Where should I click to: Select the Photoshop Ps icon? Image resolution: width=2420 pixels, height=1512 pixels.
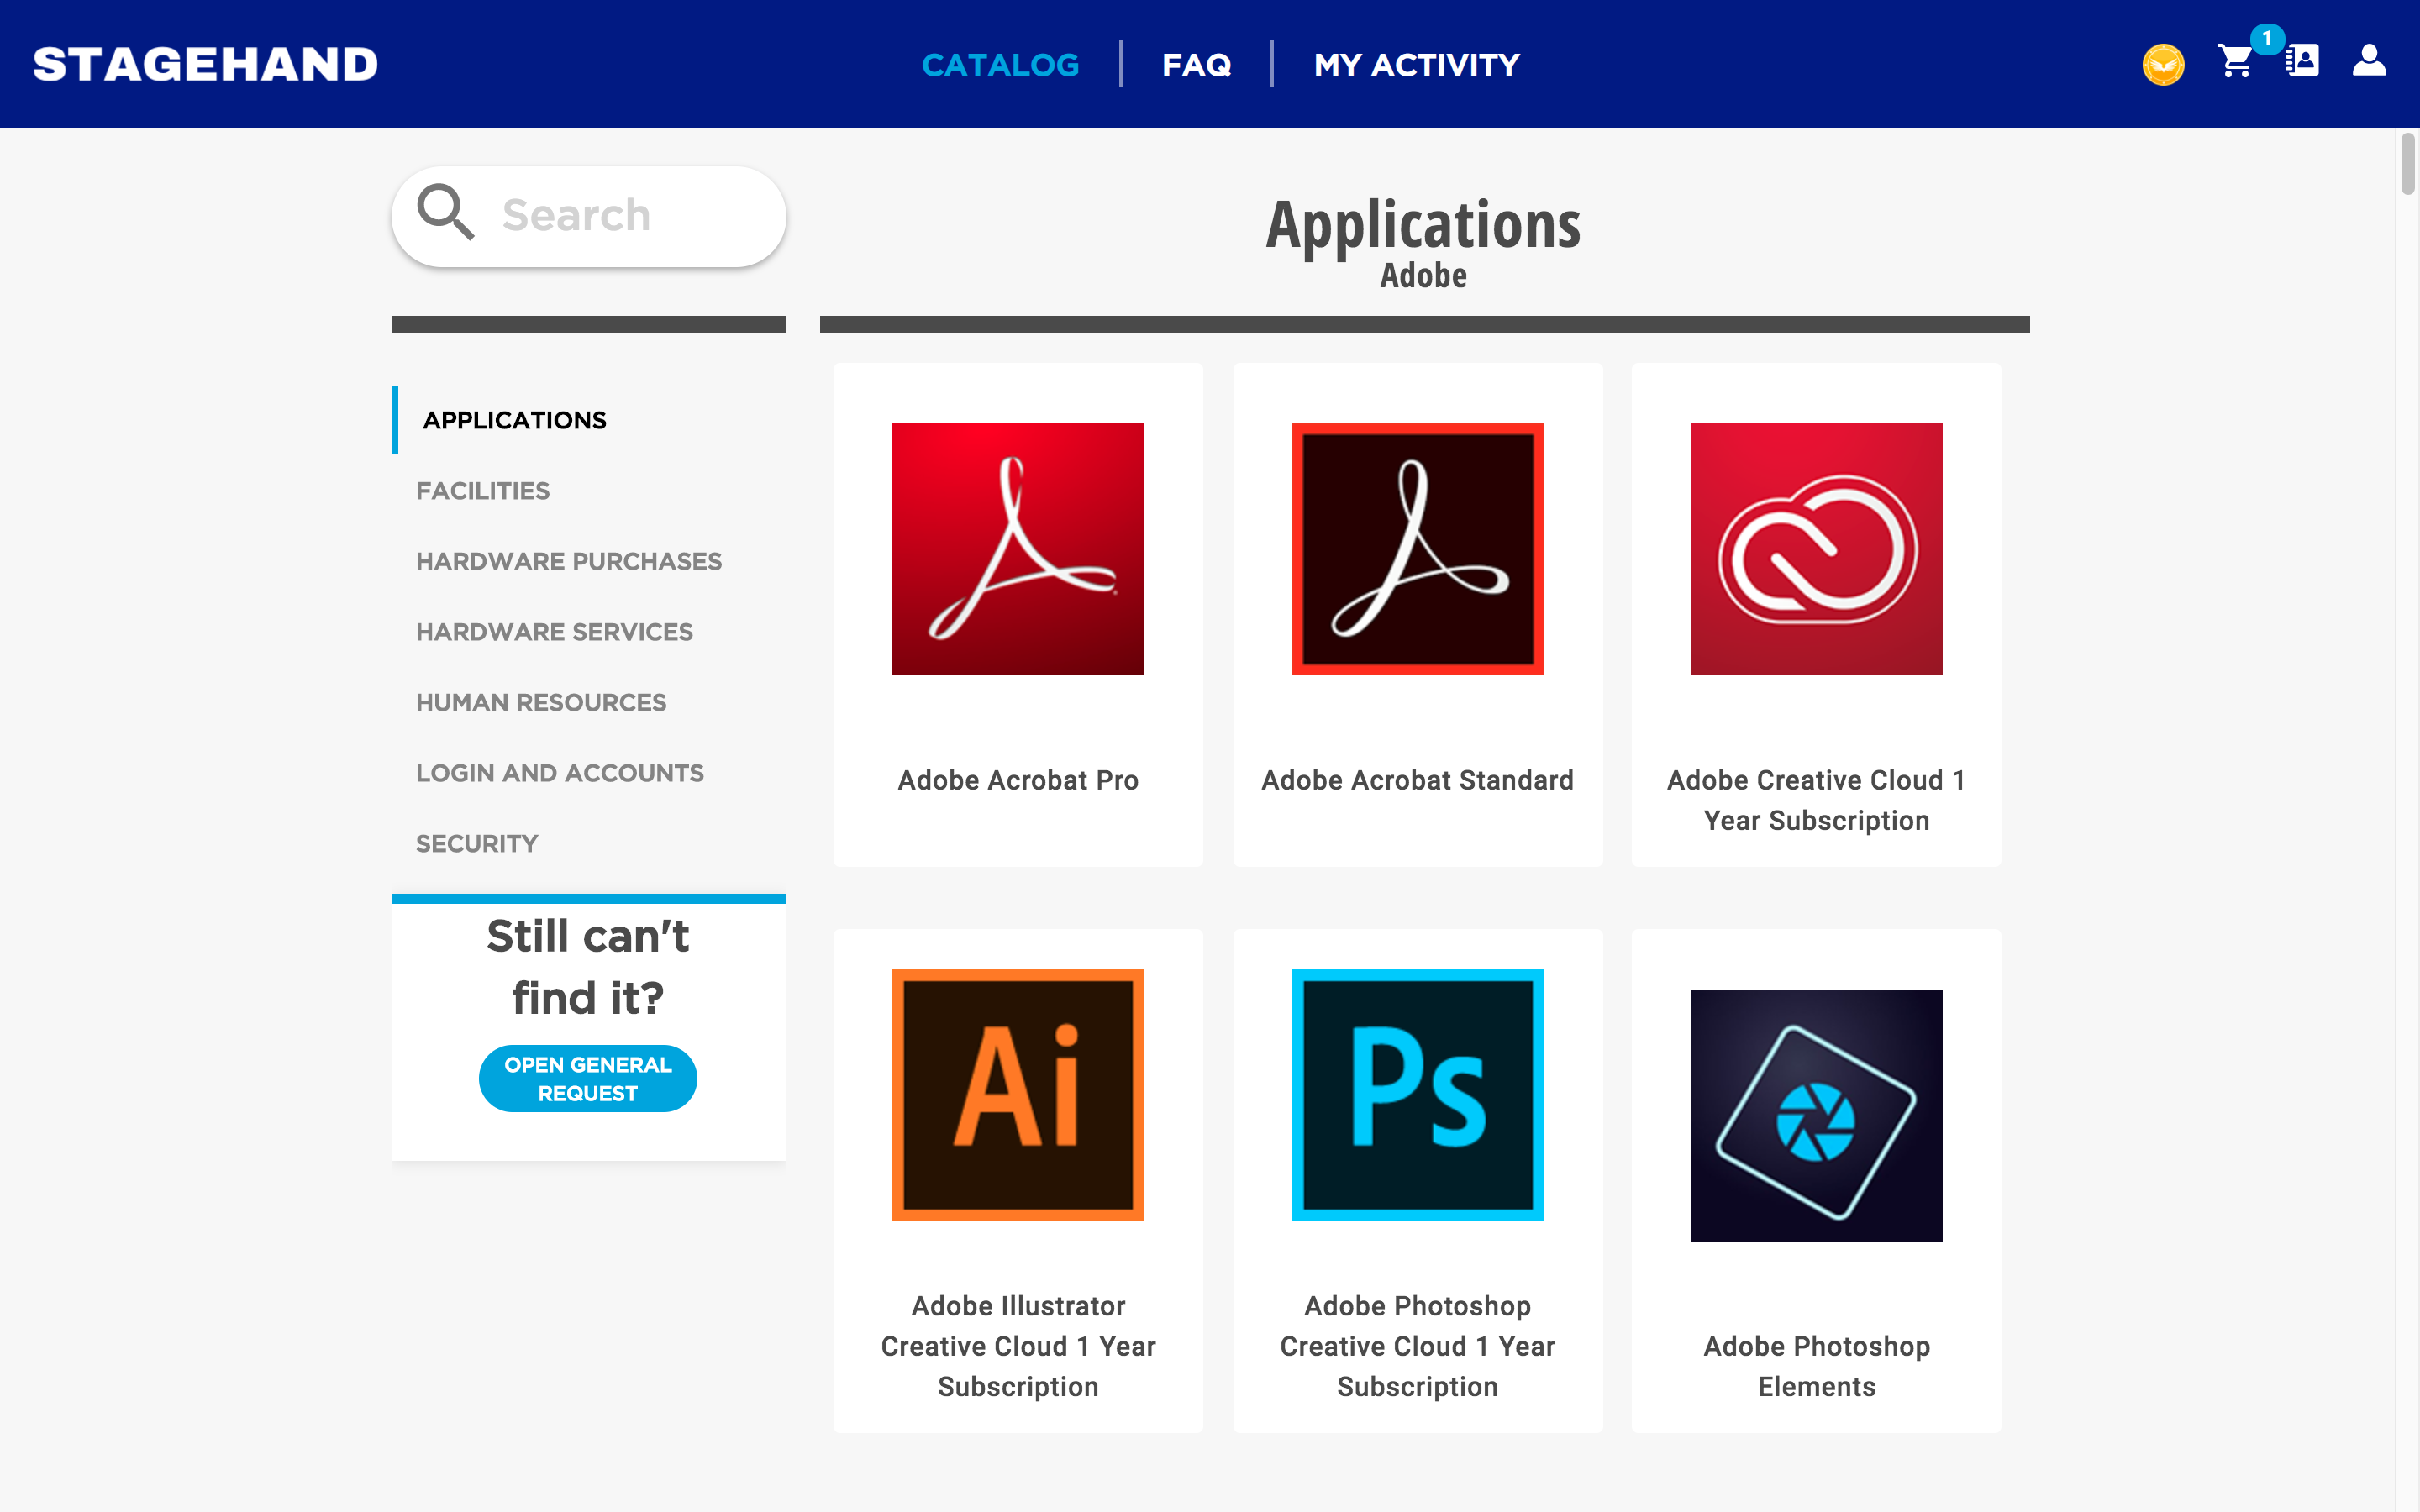1418,1095
